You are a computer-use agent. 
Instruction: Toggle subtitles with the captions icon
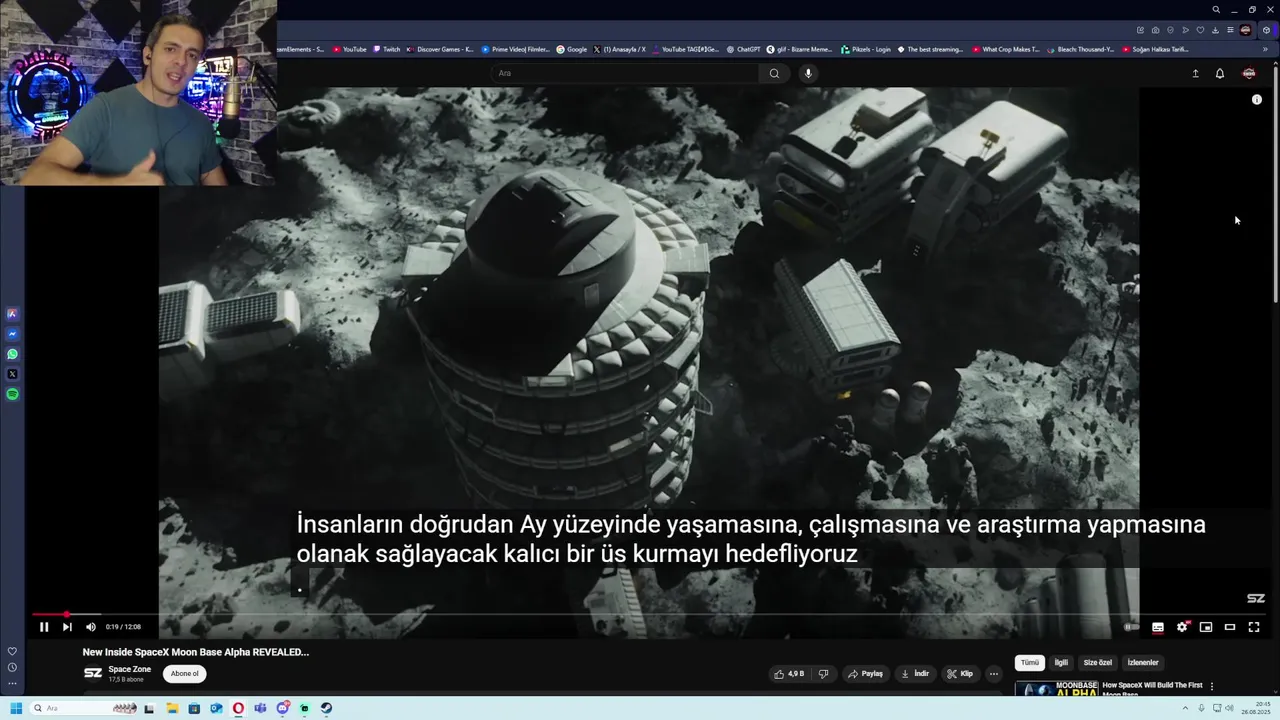pyautogui.click(x=1158, y=627)
